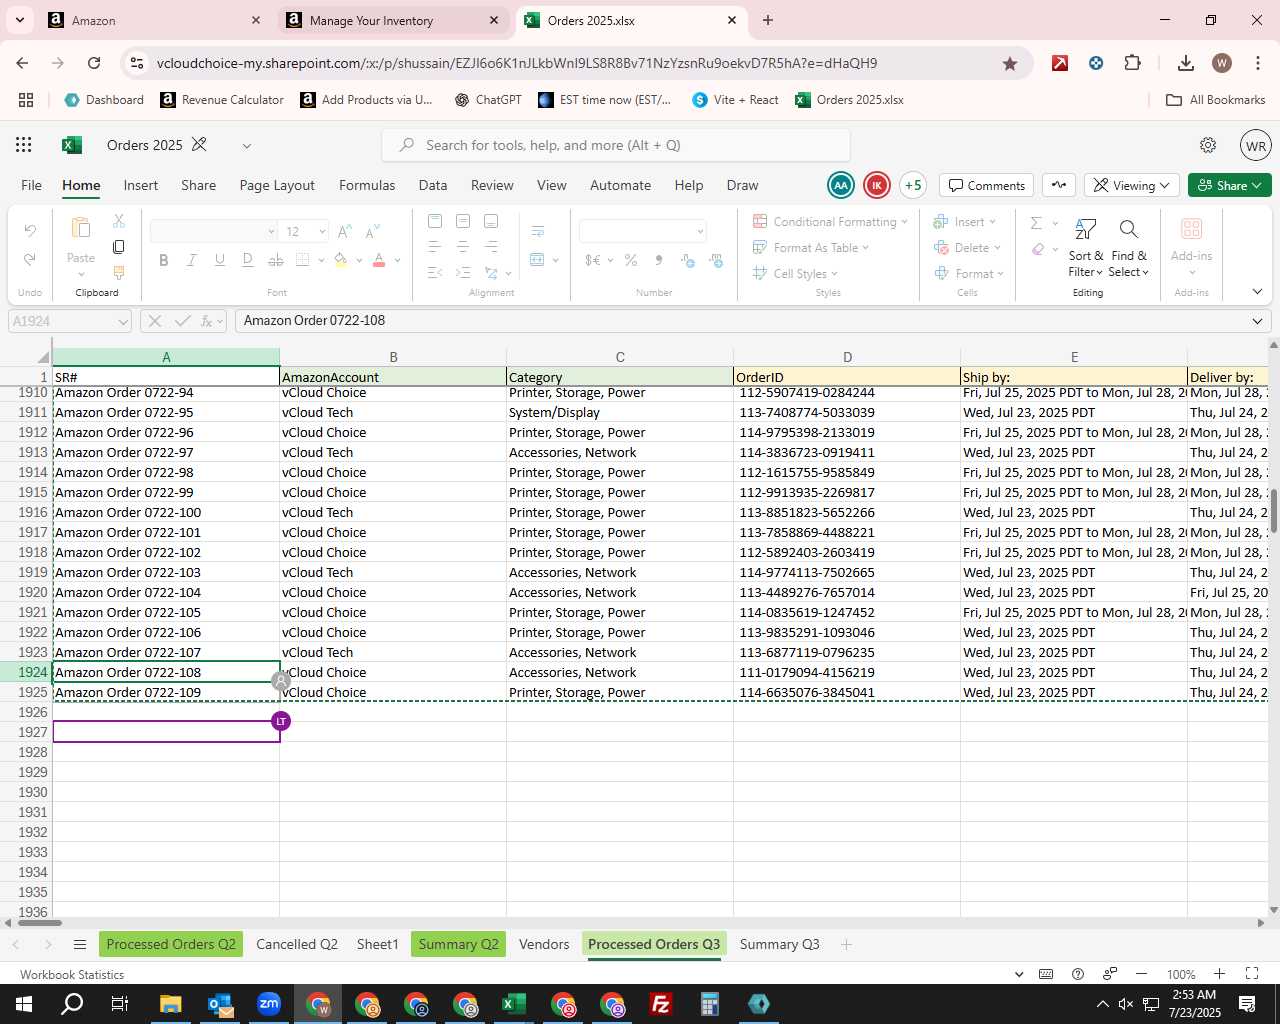Show the +5 more collaborators
The height and width of the screenshot is (1024, 1280).
coord(912,185)
